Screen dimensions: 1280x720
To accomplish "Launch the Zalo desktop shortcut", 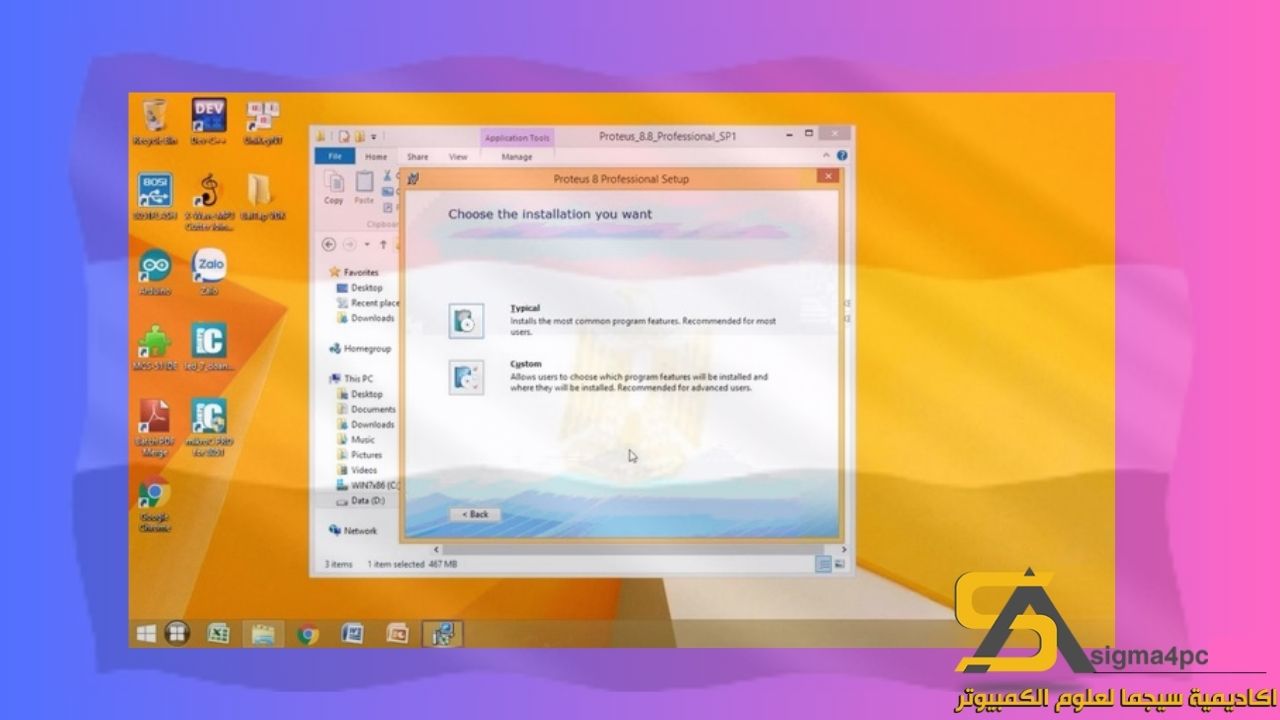I will (x=209, y=272).
